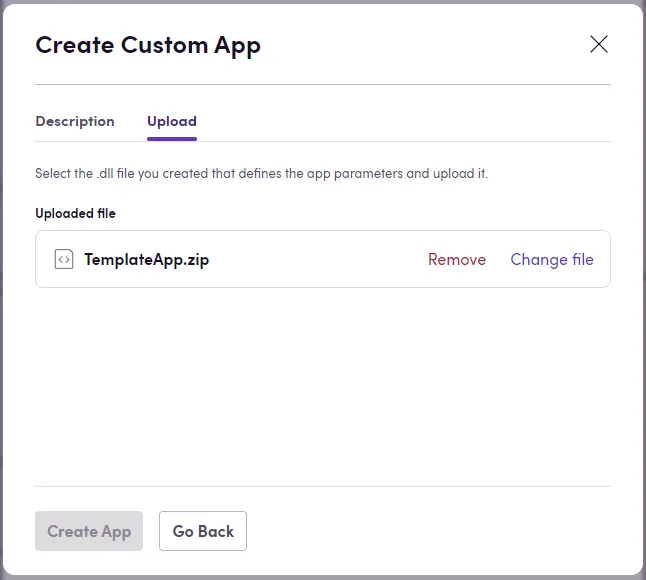Click the Create Custom App title
The image size is (646, 580).
148,45
